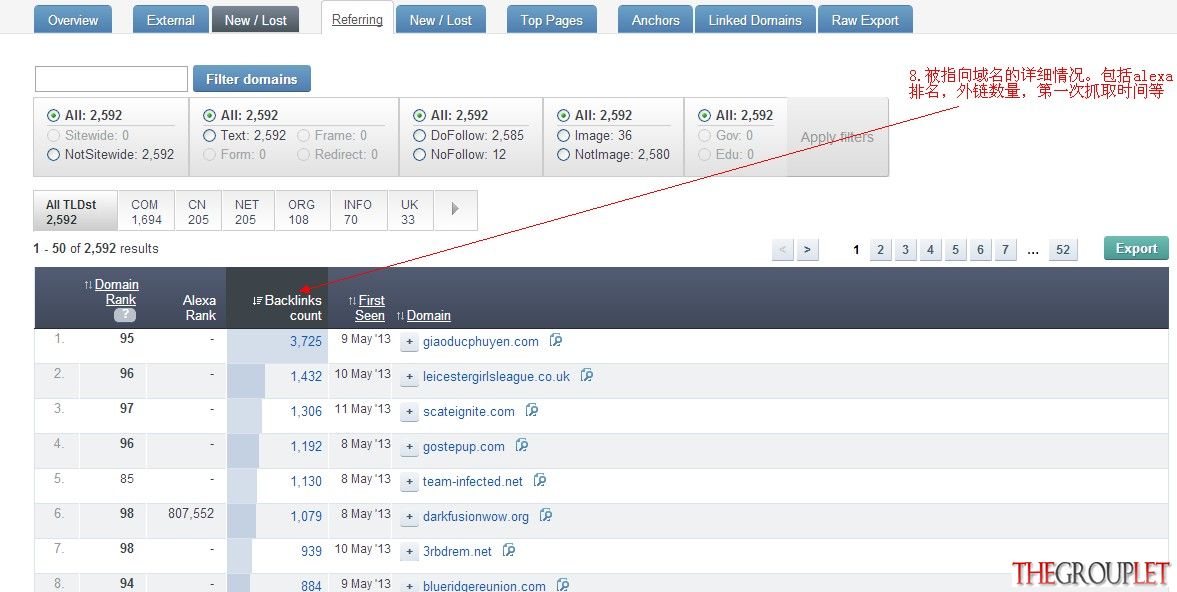Show more TLD tabs arrow
This screenshot has height=592, width=1177.
click(455, 210)
